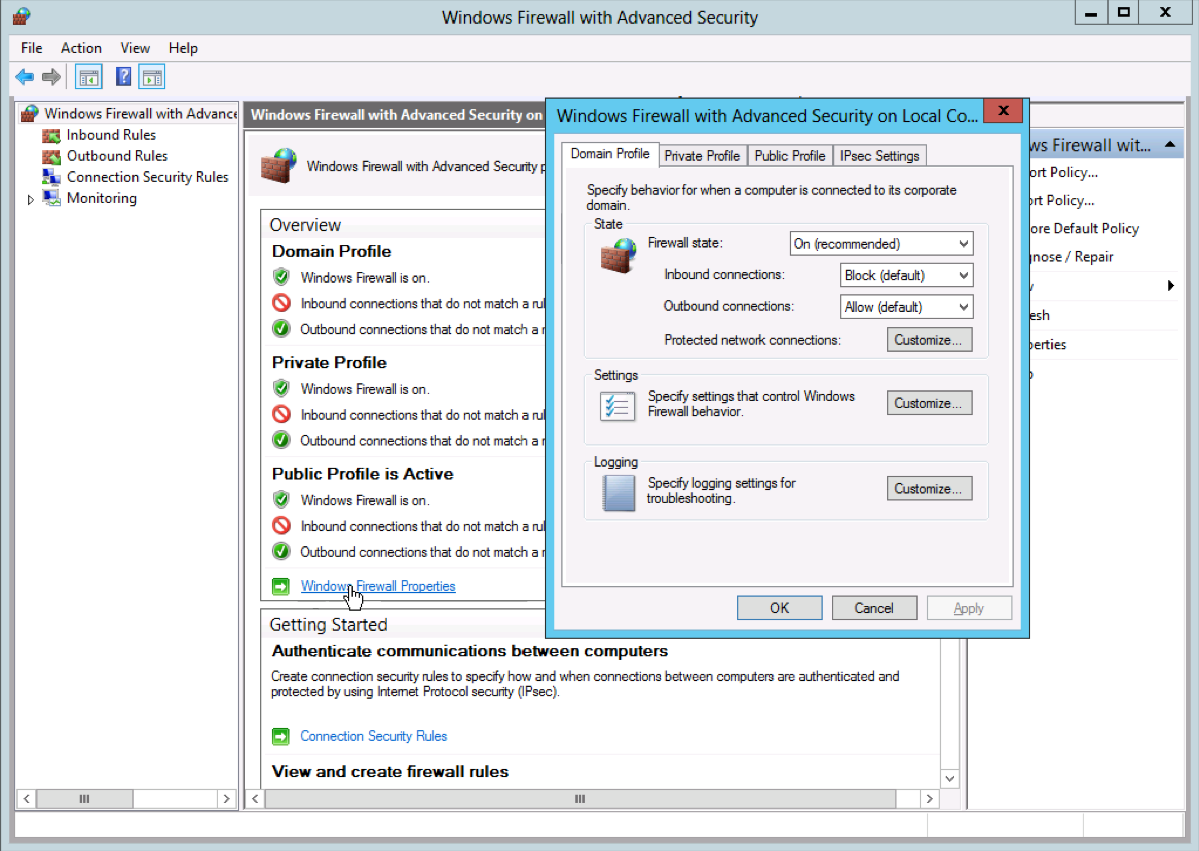Viewport: 1199px width, 851px height.
Task: Open the Inbound connections dropdown
Action: (906, 275)
